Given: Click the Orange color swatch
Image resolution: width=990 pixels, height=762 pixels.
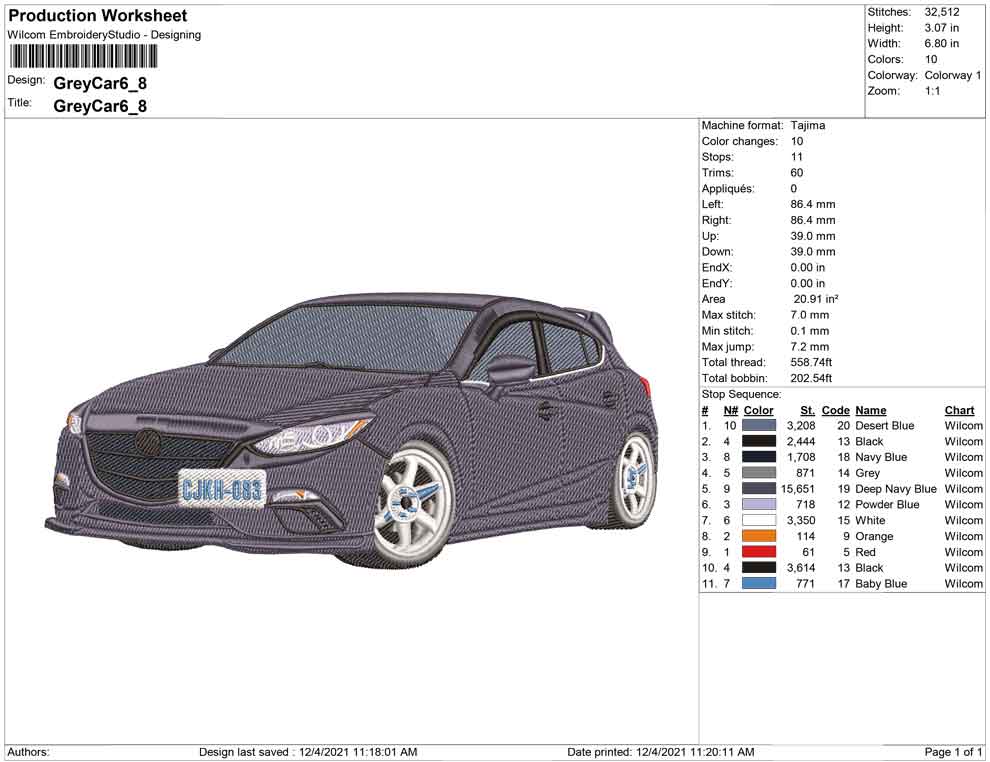Looking at the screenshot, I should (x=759, y=536).
